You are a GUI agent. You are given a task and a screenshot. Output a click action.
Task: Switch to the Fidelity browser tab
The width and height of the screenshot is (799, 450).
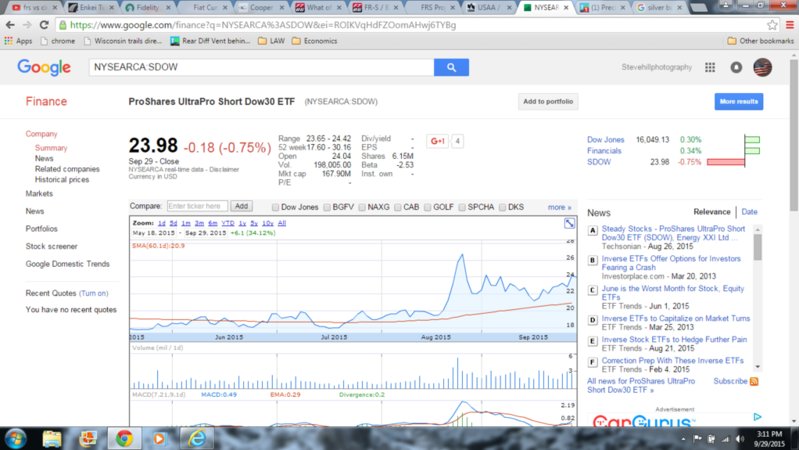[147, 7]
